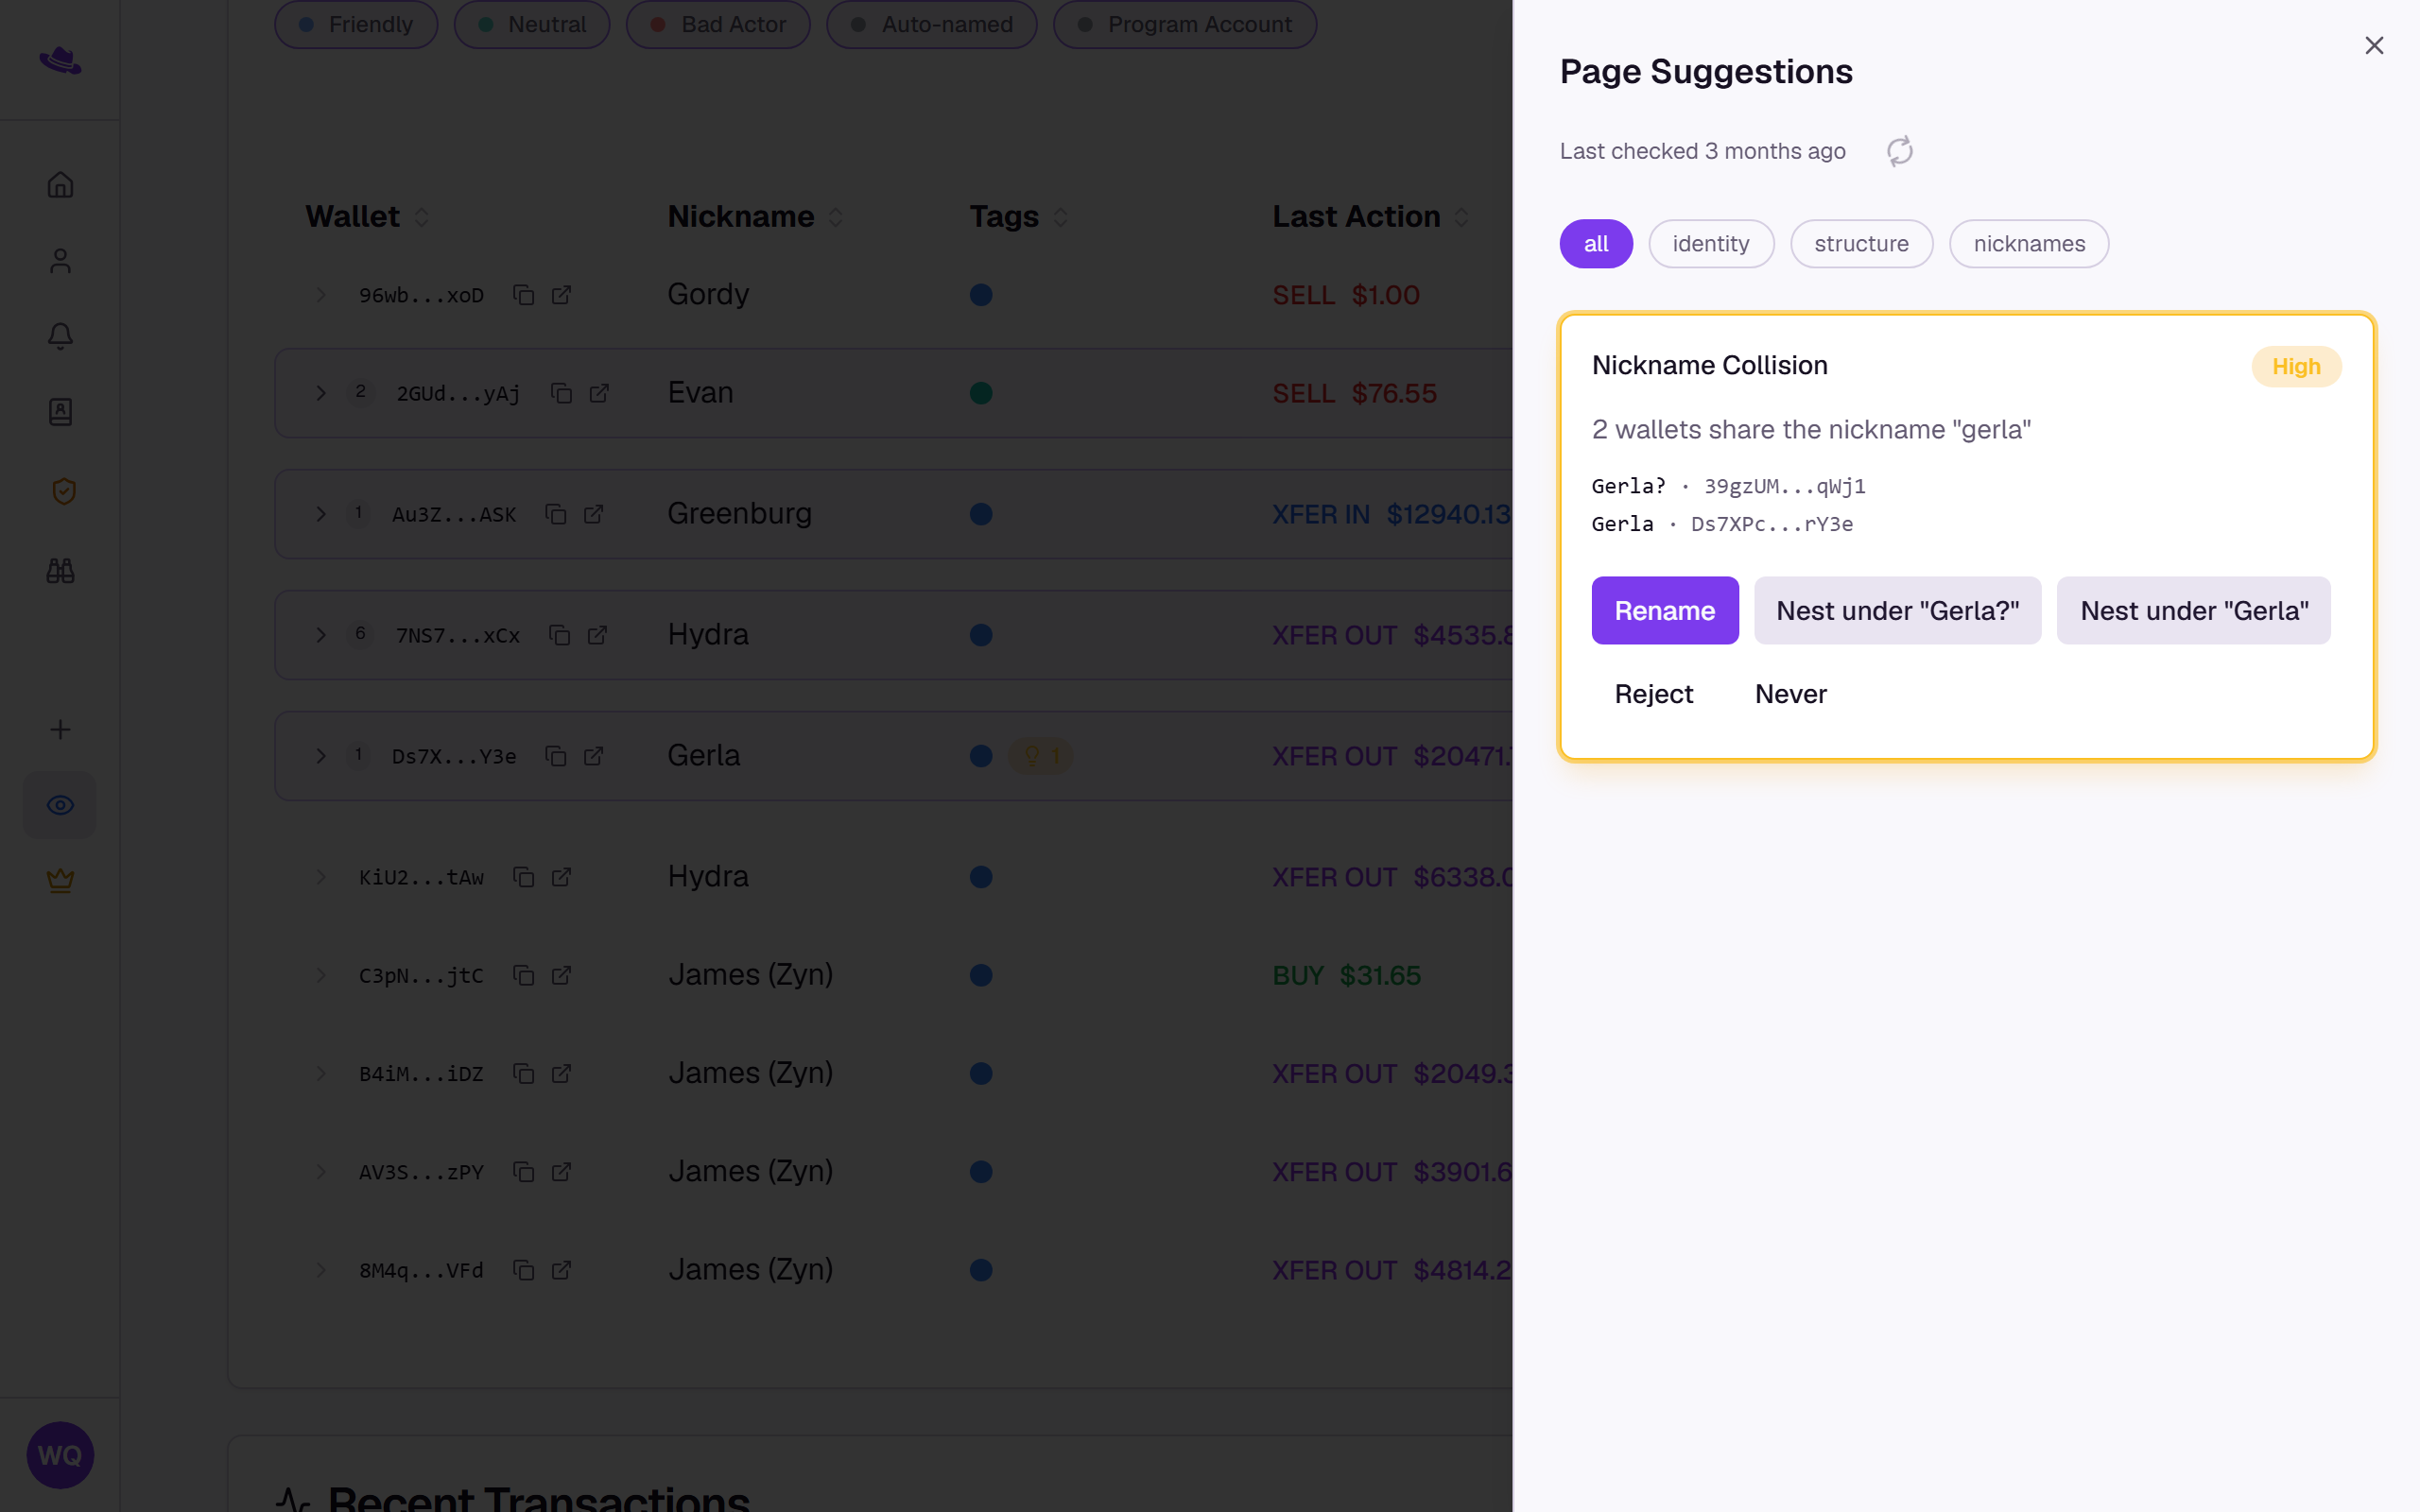The height and width of the screenshot is (1512, 2420).
Task: Click the green tag dot for Evan
Action: tap(981, 393)
